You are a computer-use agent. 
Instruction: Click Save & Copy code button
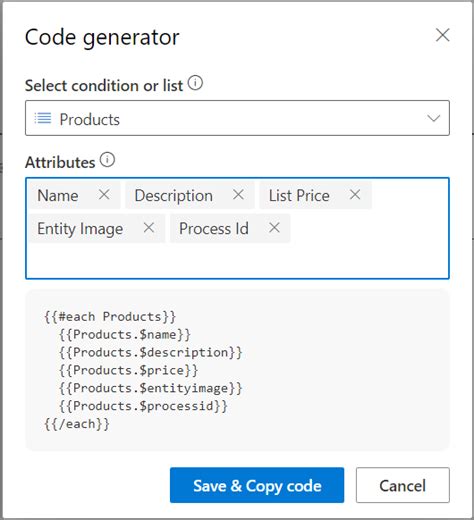tap(257, 485)
